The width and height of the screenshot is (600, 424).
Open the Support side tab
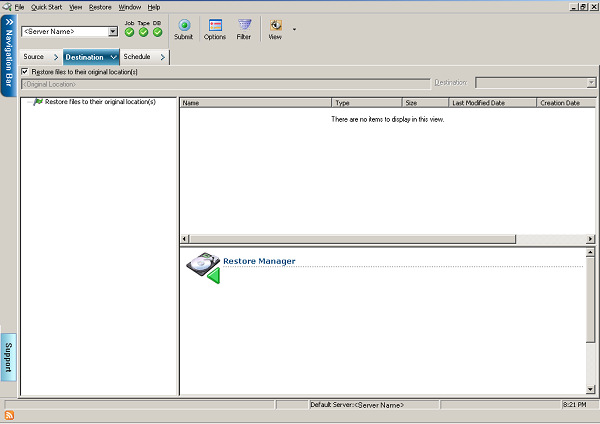(x=8, y=357)
